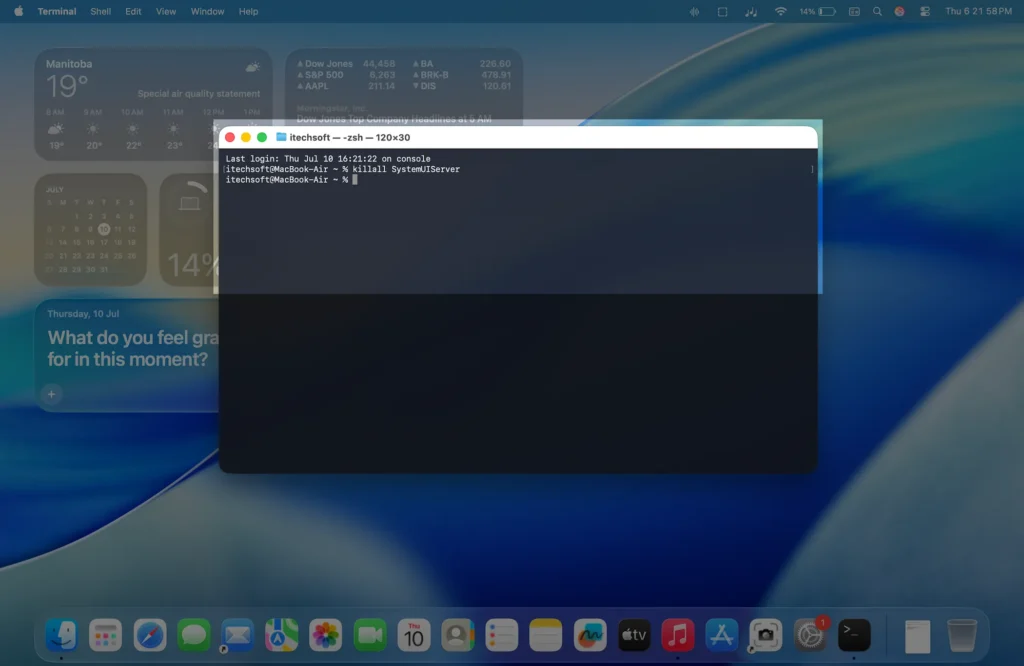This screenshot has width=1024, height=666.
Task: Open the App Store from the Dock
Action: [x=721, y=635]
